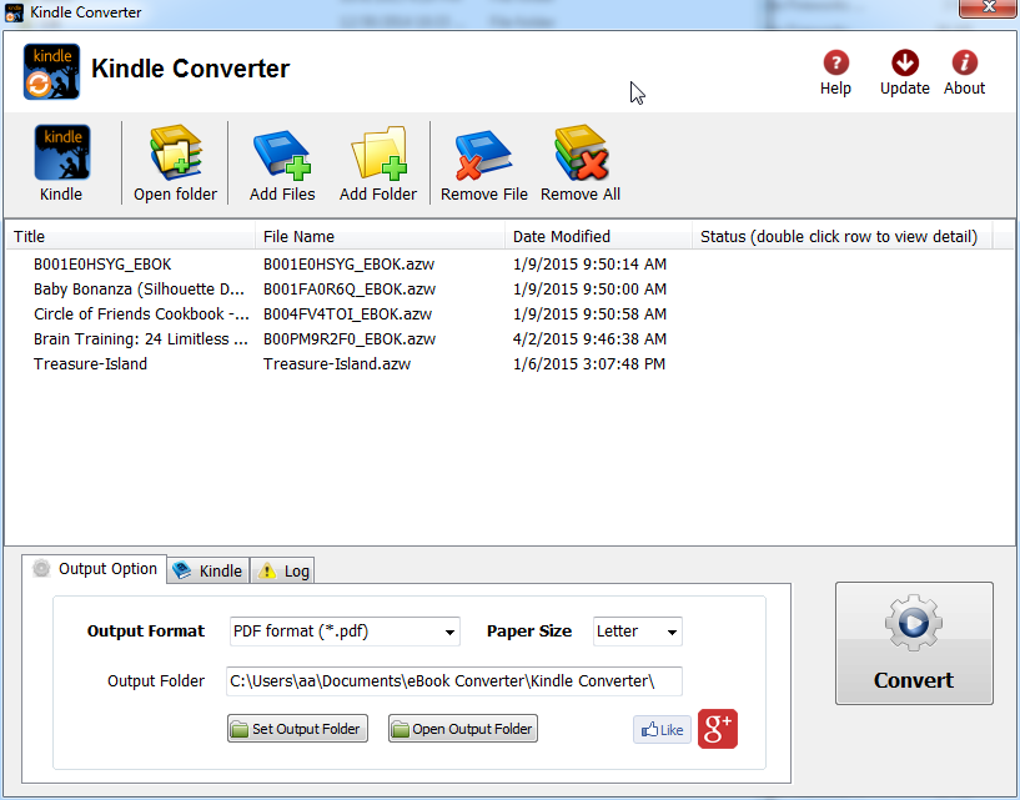Select the Treasure-Island title row
The height and width of the screenshot is (800, 1020).
pyautogui.click(x=90, y=364)
